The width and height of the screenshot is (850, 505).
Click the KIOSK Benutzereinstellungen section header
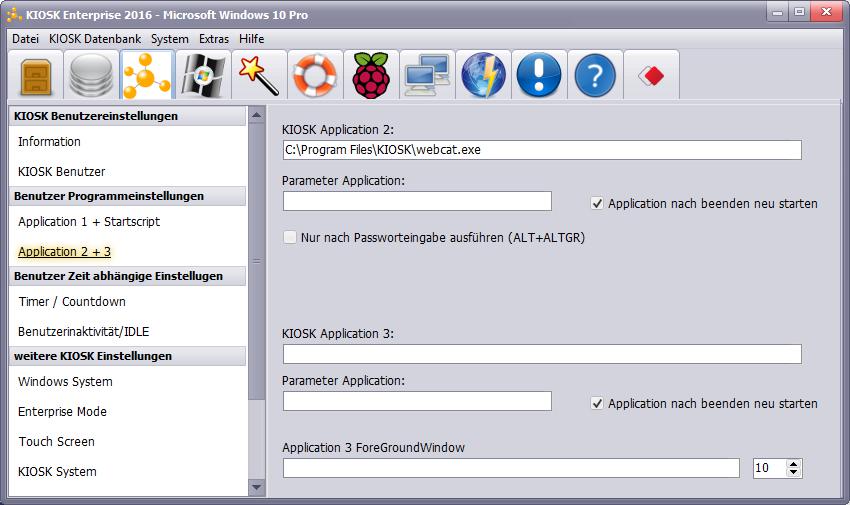tap(128, 116)
